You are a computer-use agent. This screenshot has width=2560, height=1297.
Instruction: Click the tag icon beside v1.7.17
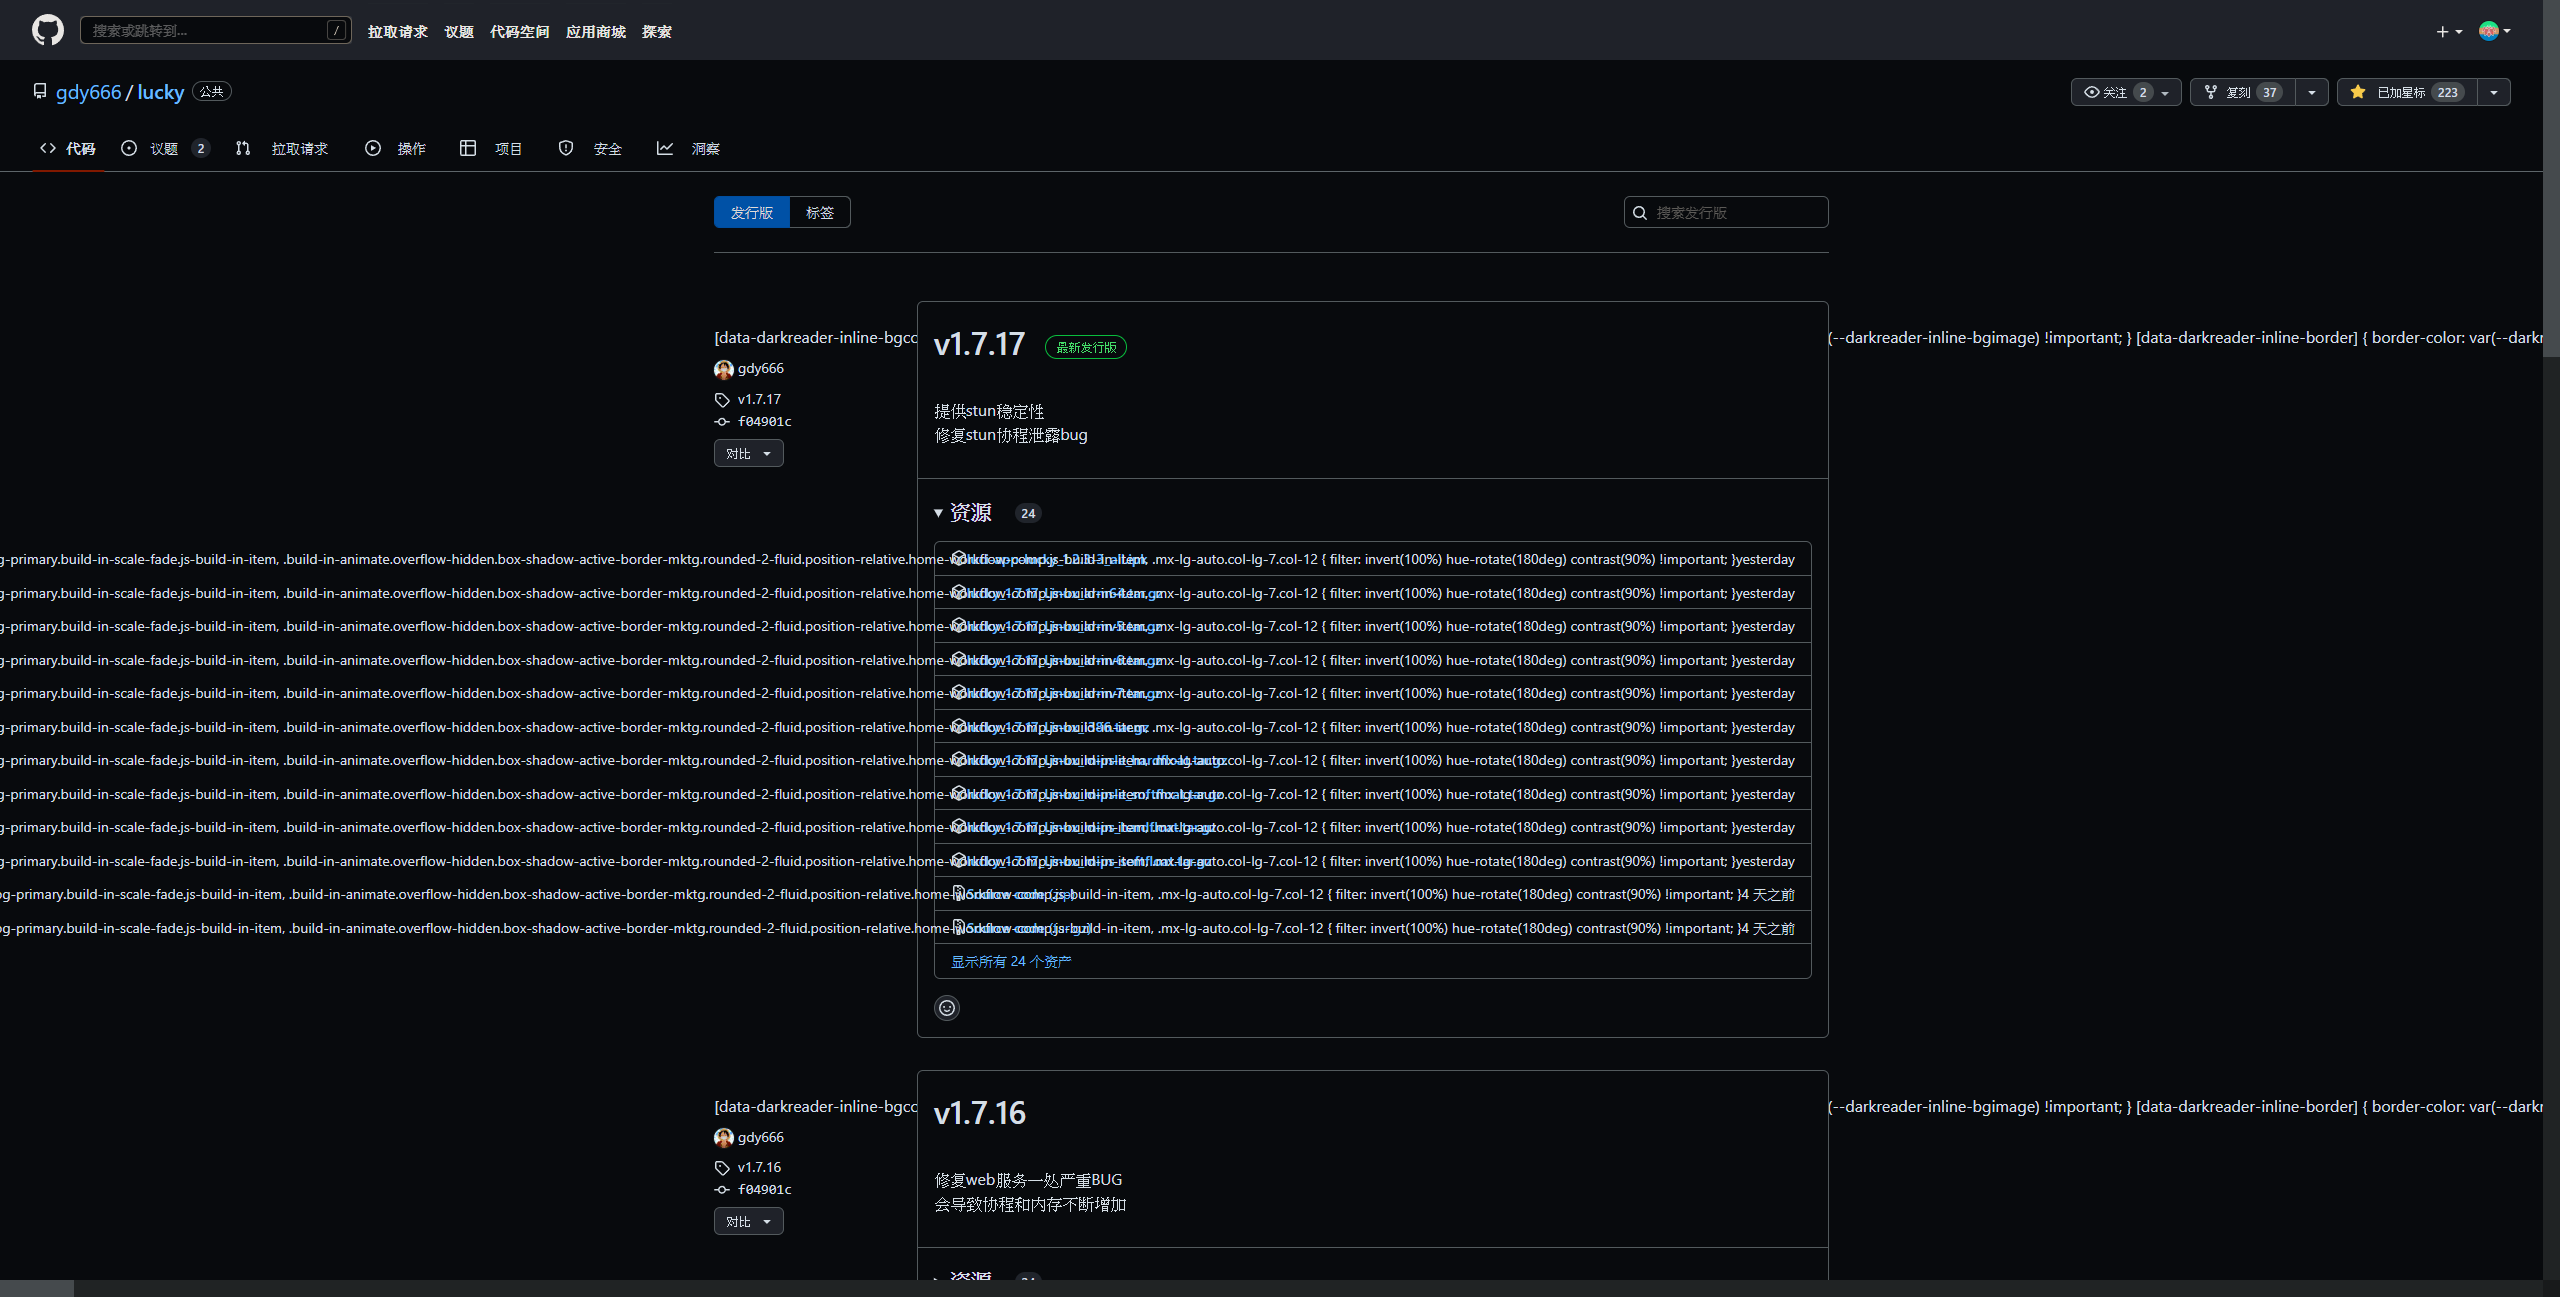722,398
